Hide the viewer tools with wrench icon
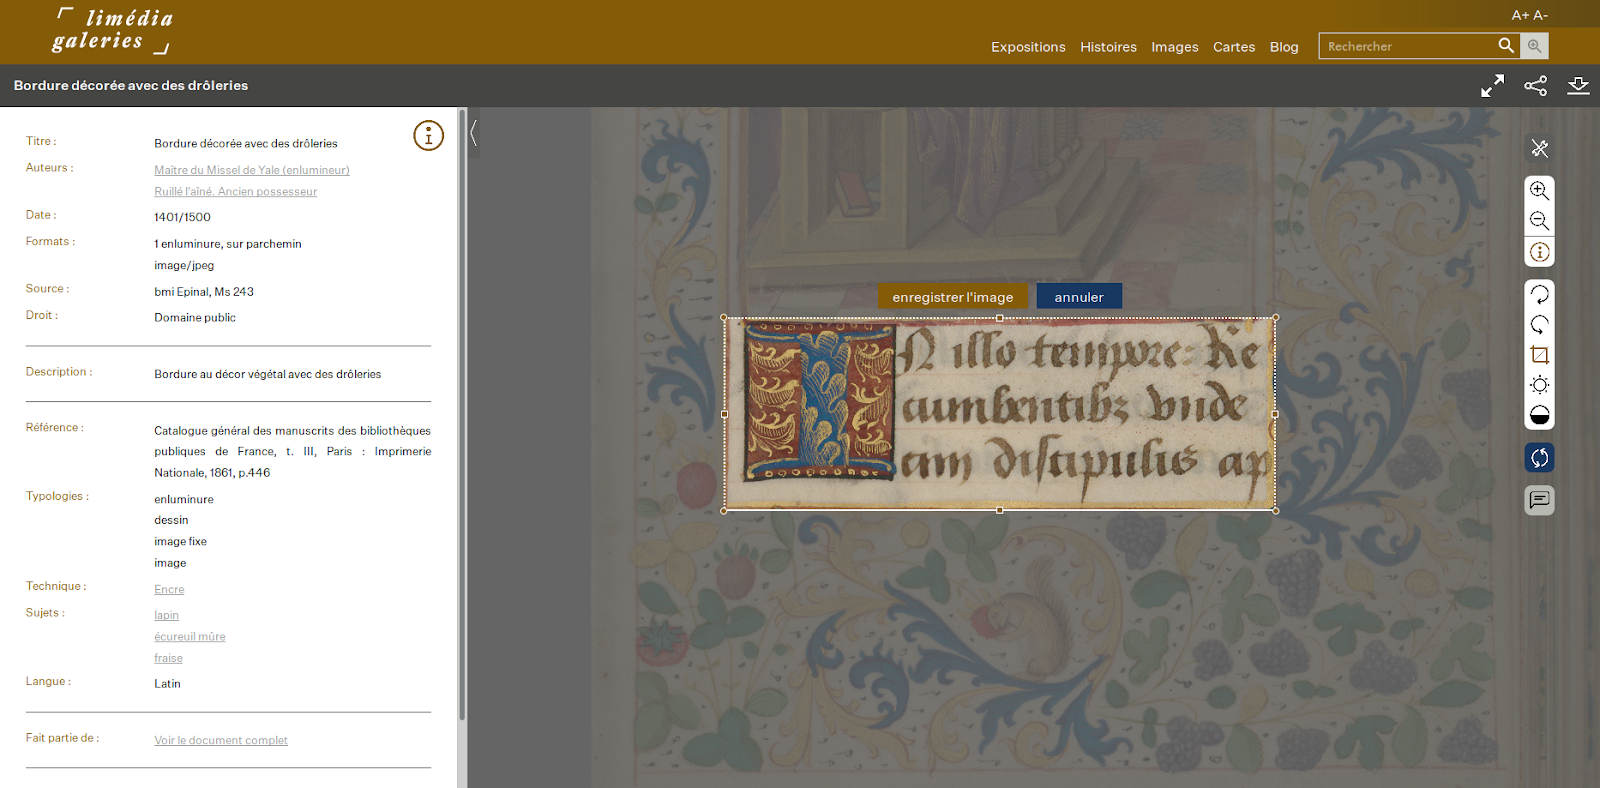The height and width of the screenshot is (788, 1600). (1540, 149)
